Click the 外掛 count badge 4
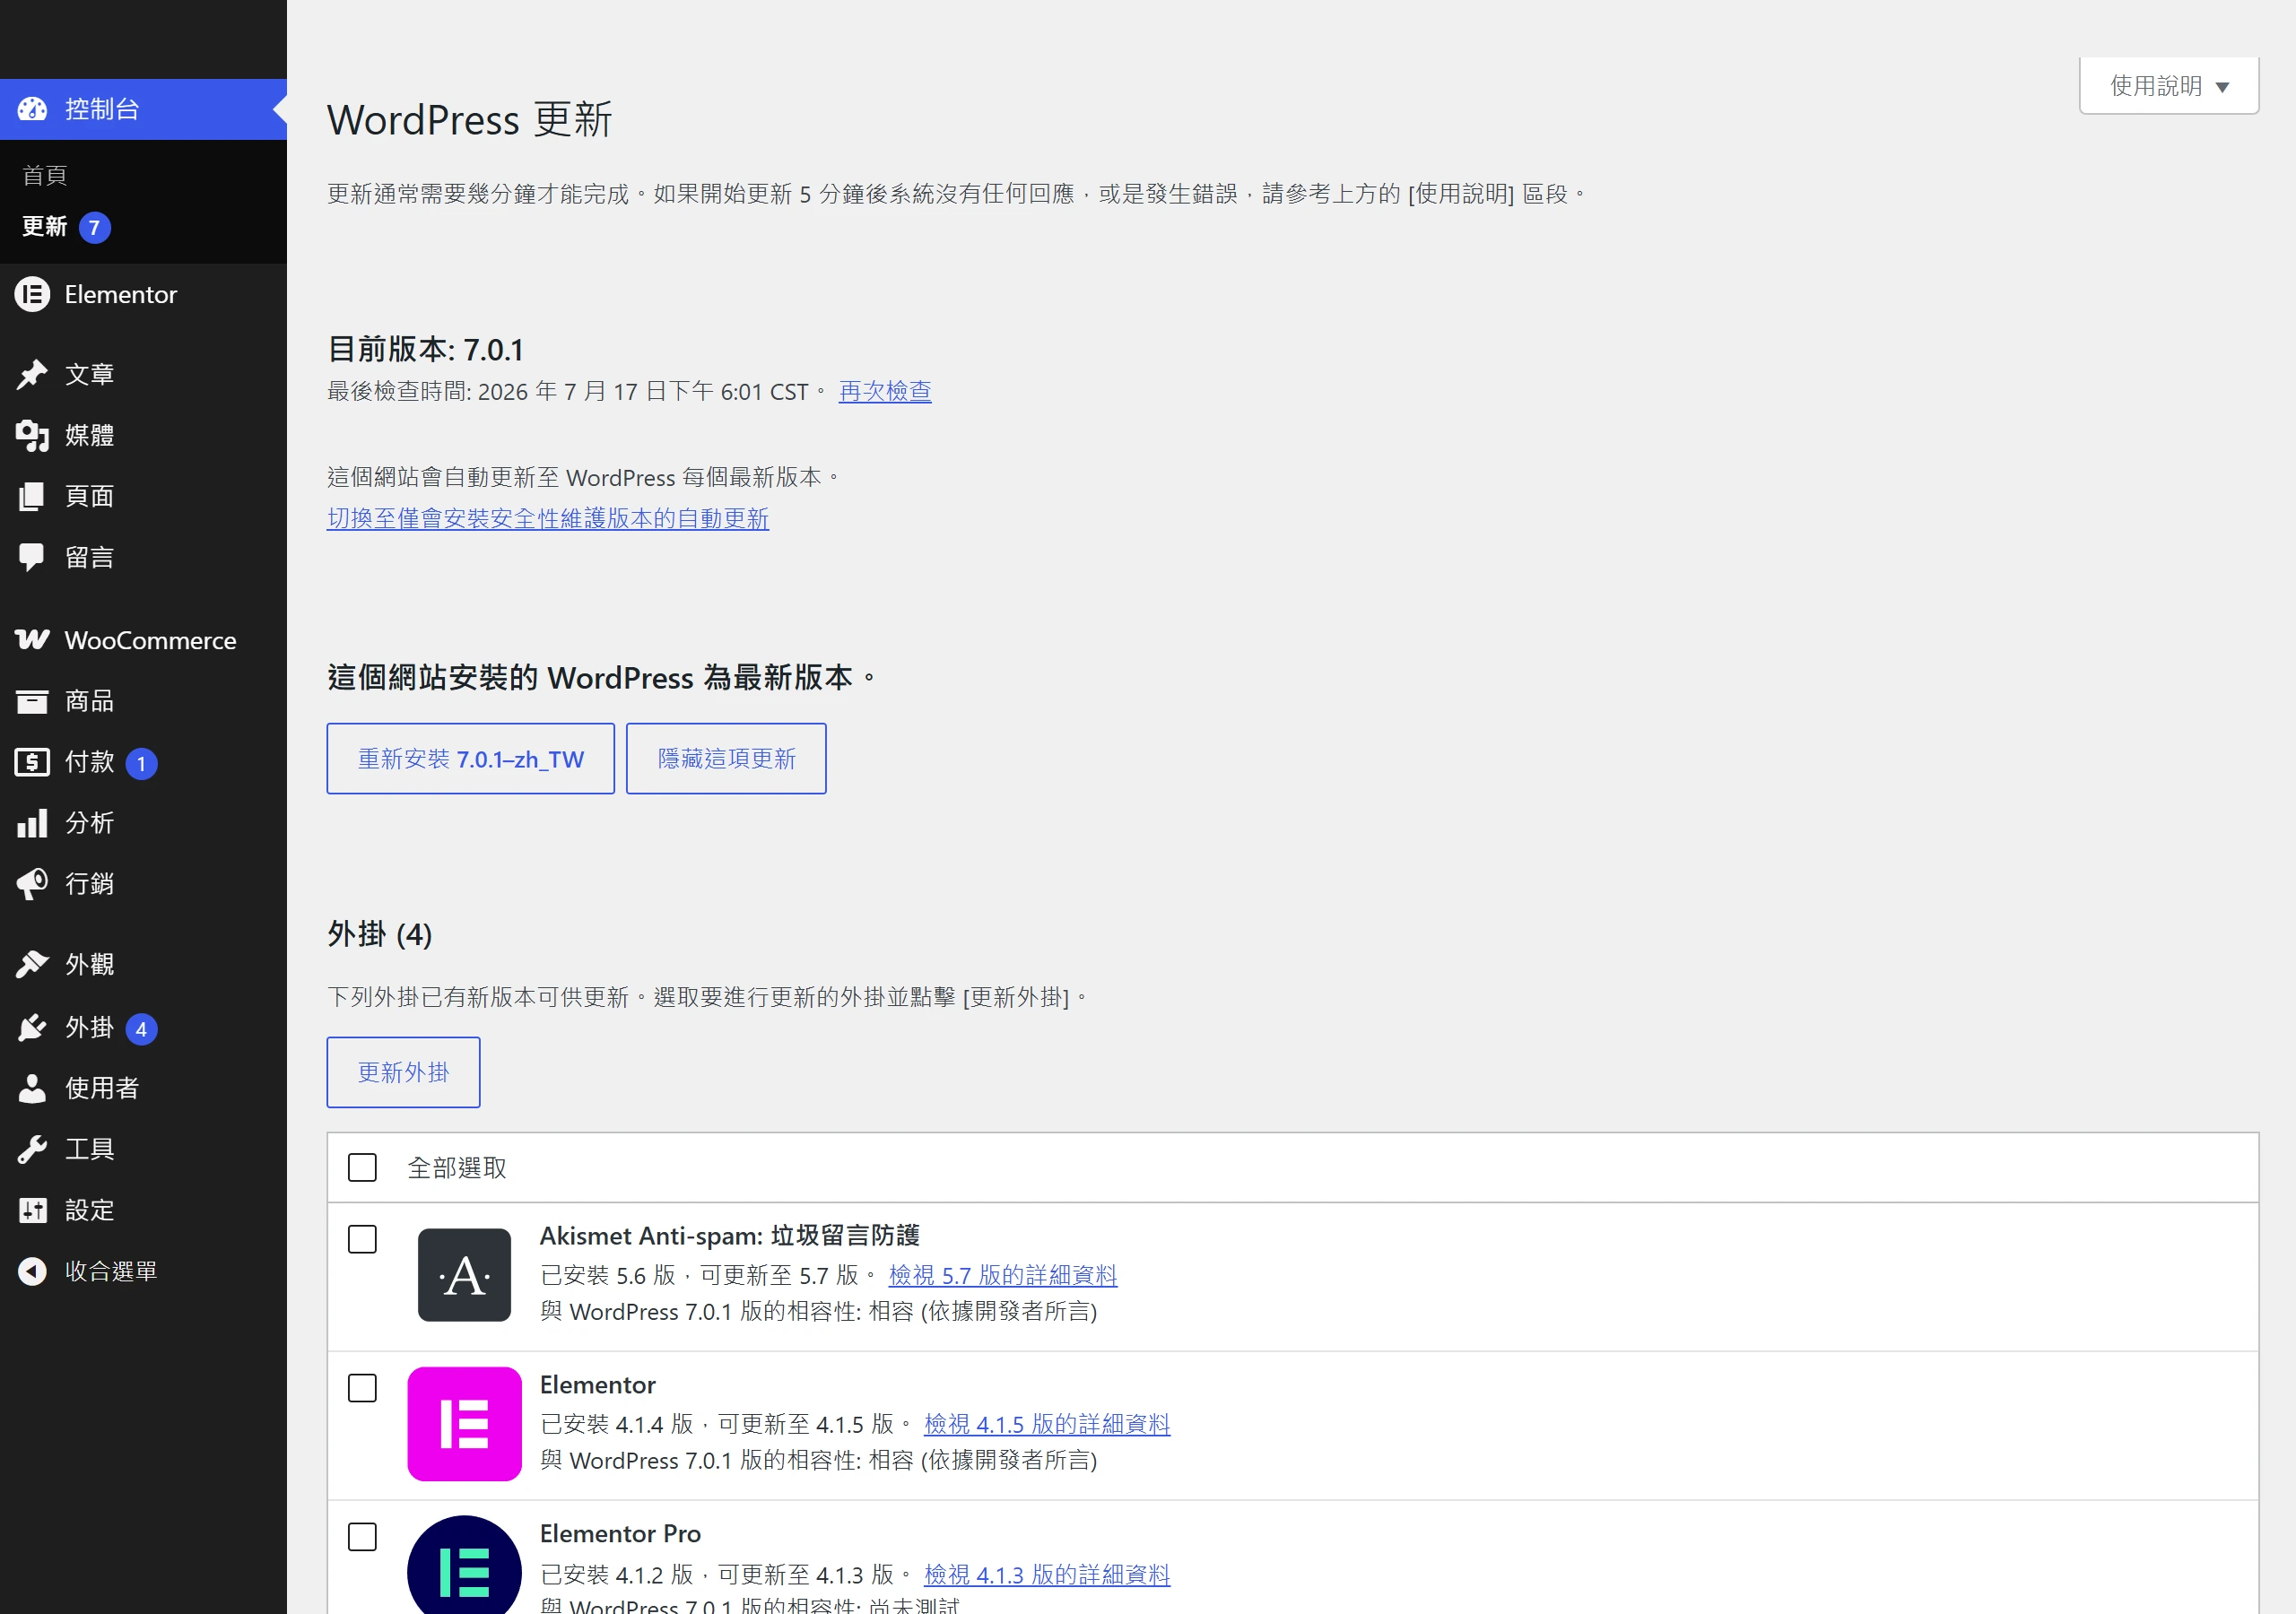The height and width of the screenshot is (1614, 2296). 141,1029
